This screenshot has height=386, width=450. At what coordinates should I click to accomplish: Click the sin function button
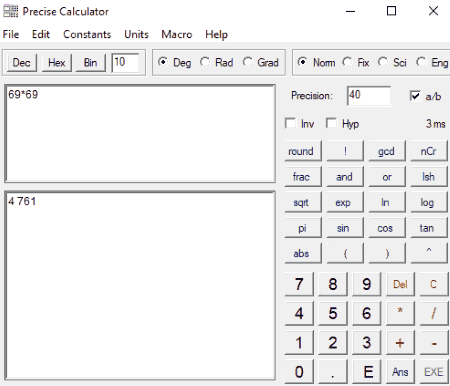[x=345, y=228]
